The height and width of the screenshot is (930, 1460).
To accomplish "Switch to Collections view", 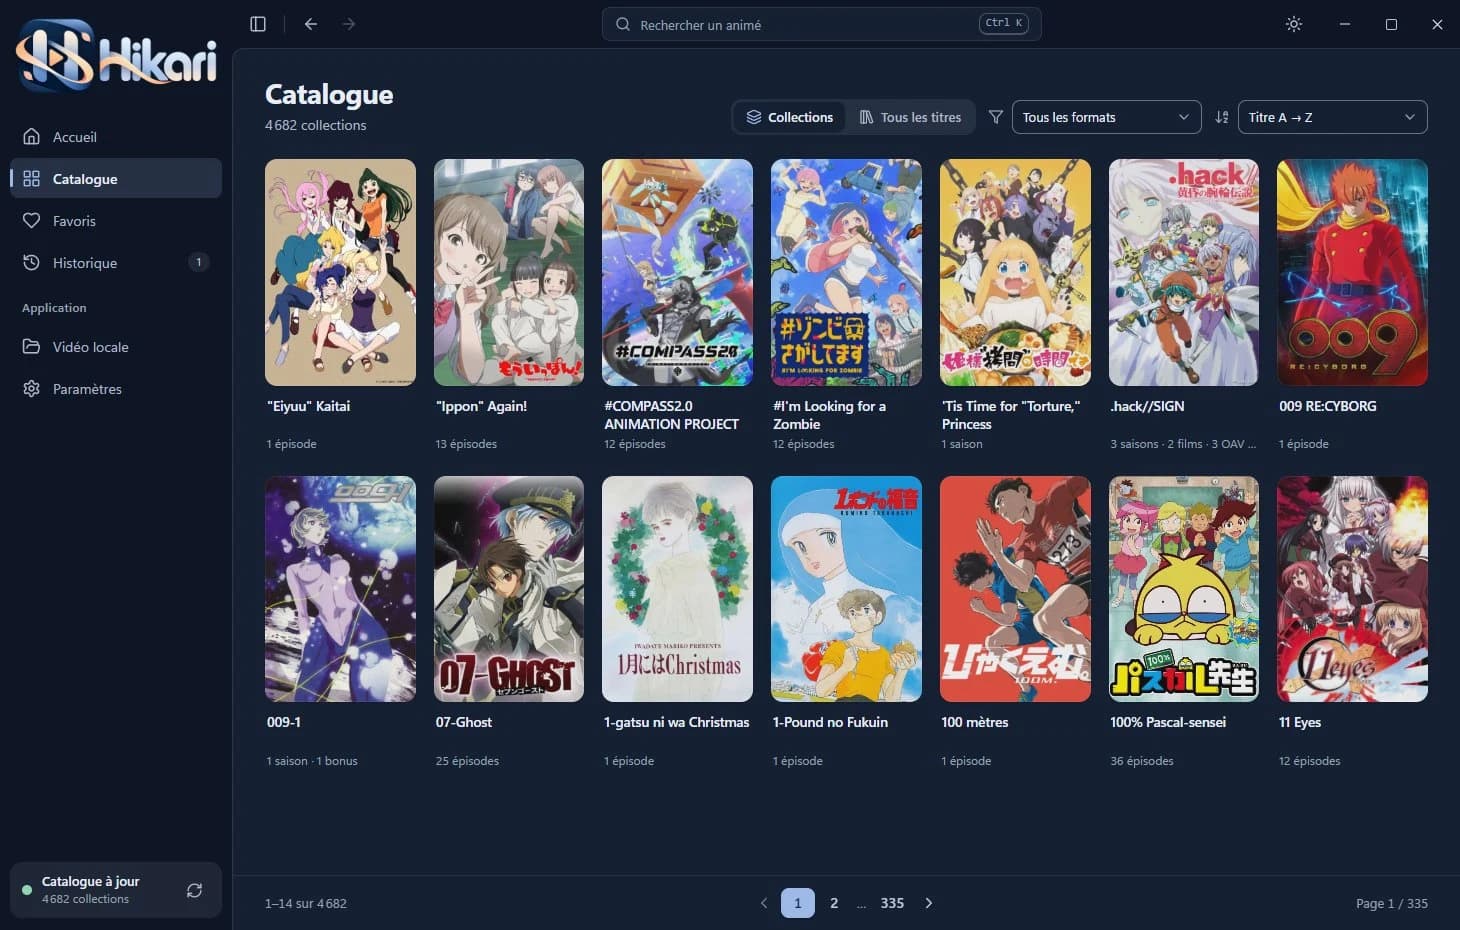I will 789,117.
